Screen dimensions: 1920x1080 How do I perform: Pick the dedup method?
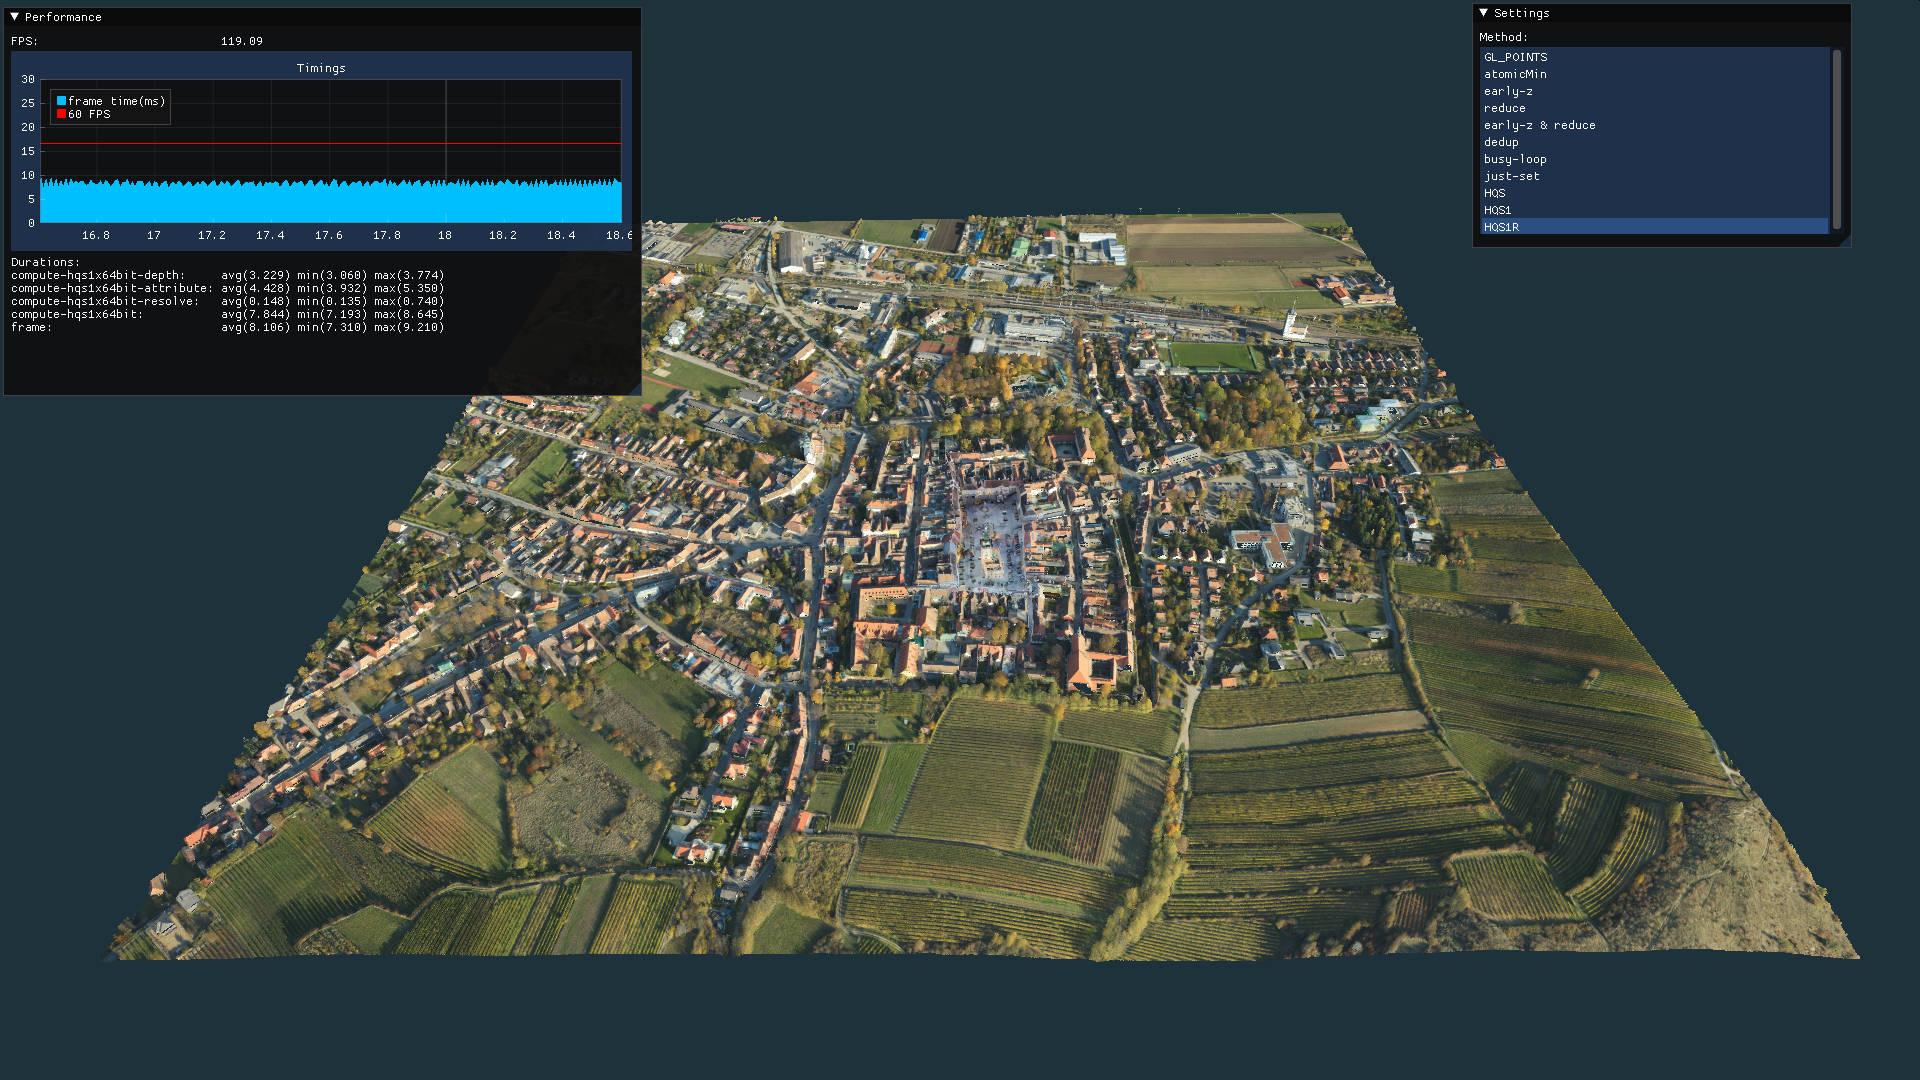[1501, 142]
